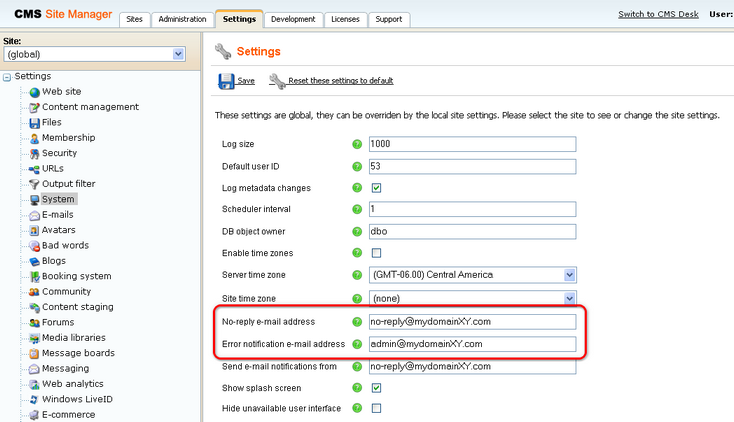Click the E-mails envelope icon
Screen dimensions: 734x422
click(x=34, y=215)
